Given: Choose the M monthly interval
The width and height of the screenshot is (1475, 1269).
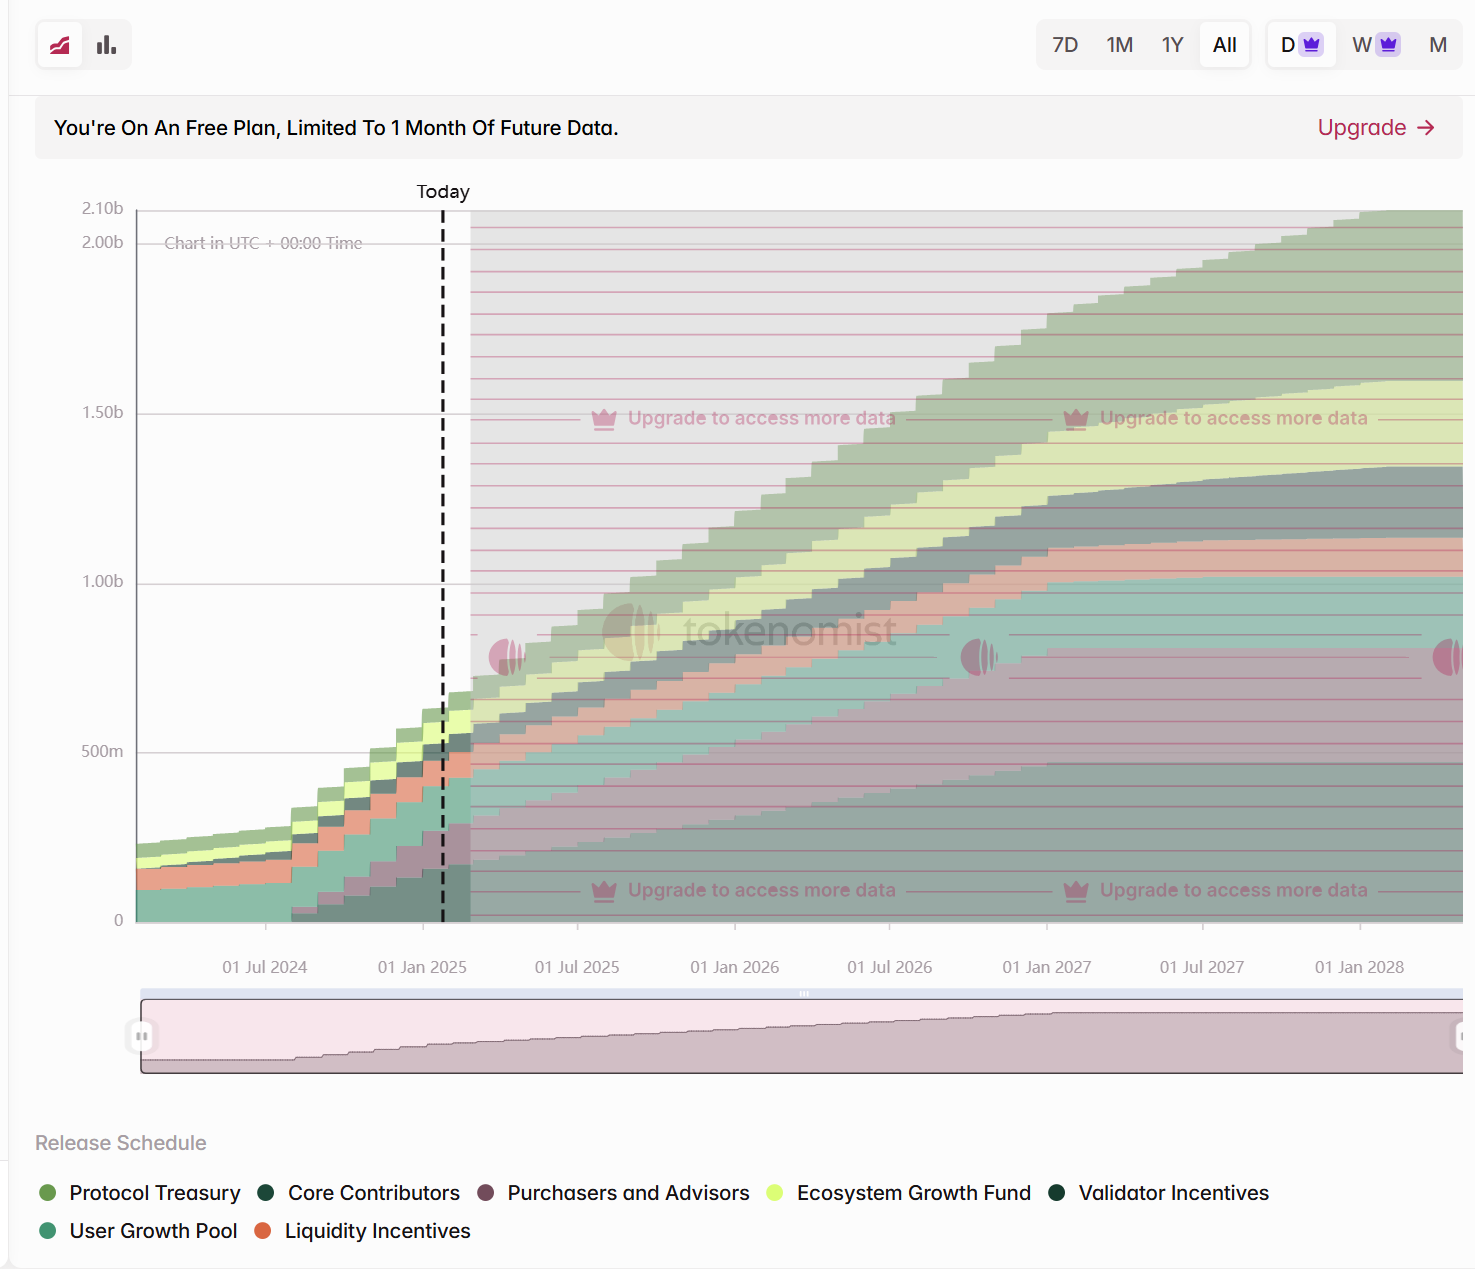Looking at the screenshot, I should pos(1437,45).
